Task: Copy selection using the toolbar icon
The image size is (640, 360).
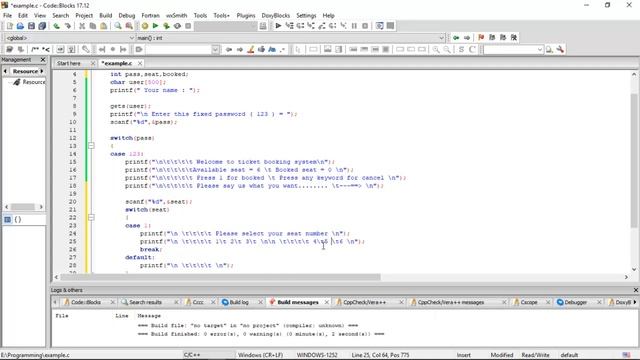Action: click(93, 26)
